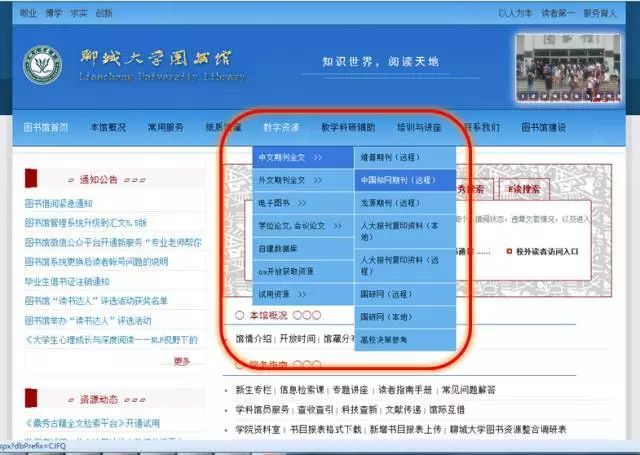The width and height of the screenshot is (640, 455).
Task: Click the 资源动态 section heading
Action: click(98, 399)
